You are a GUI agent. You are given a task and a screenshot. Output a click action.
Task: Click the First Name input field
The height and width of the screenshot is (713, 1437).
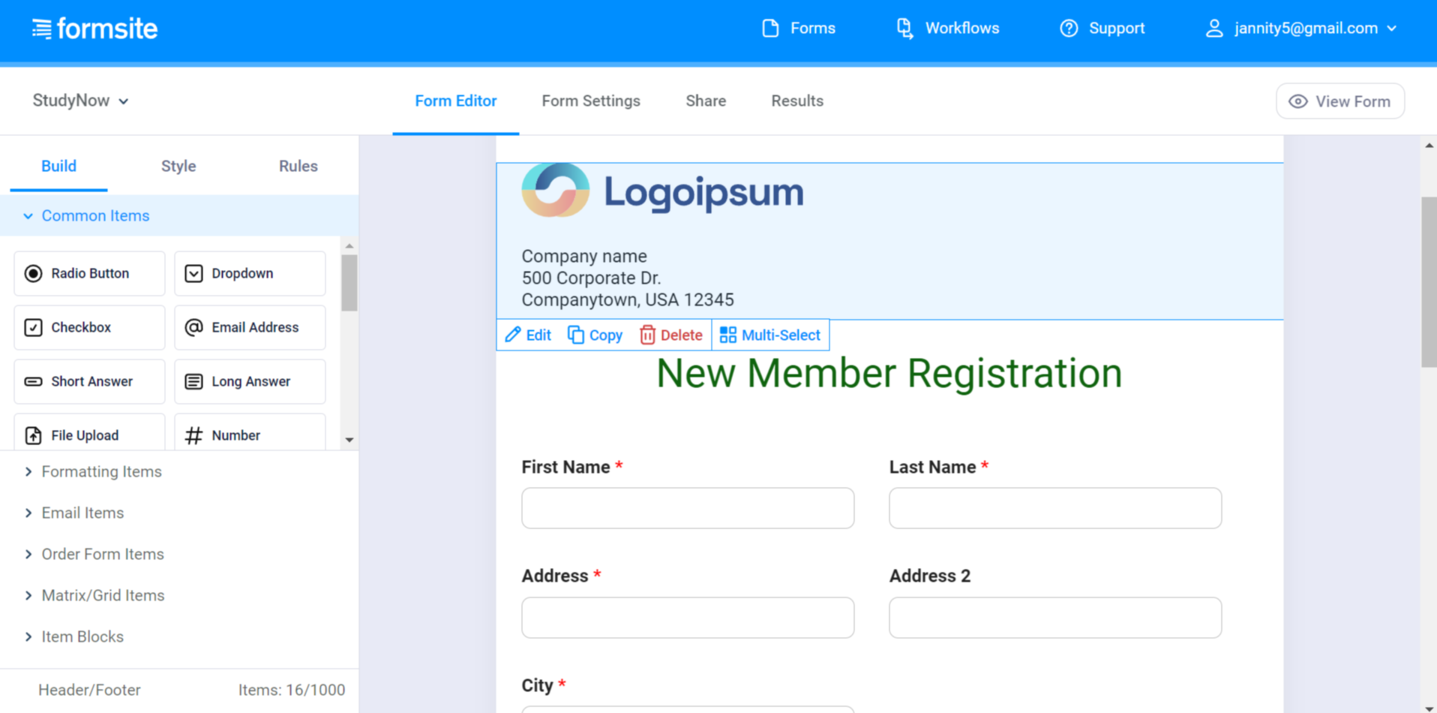pyautogui.click(x=687, y=508)
